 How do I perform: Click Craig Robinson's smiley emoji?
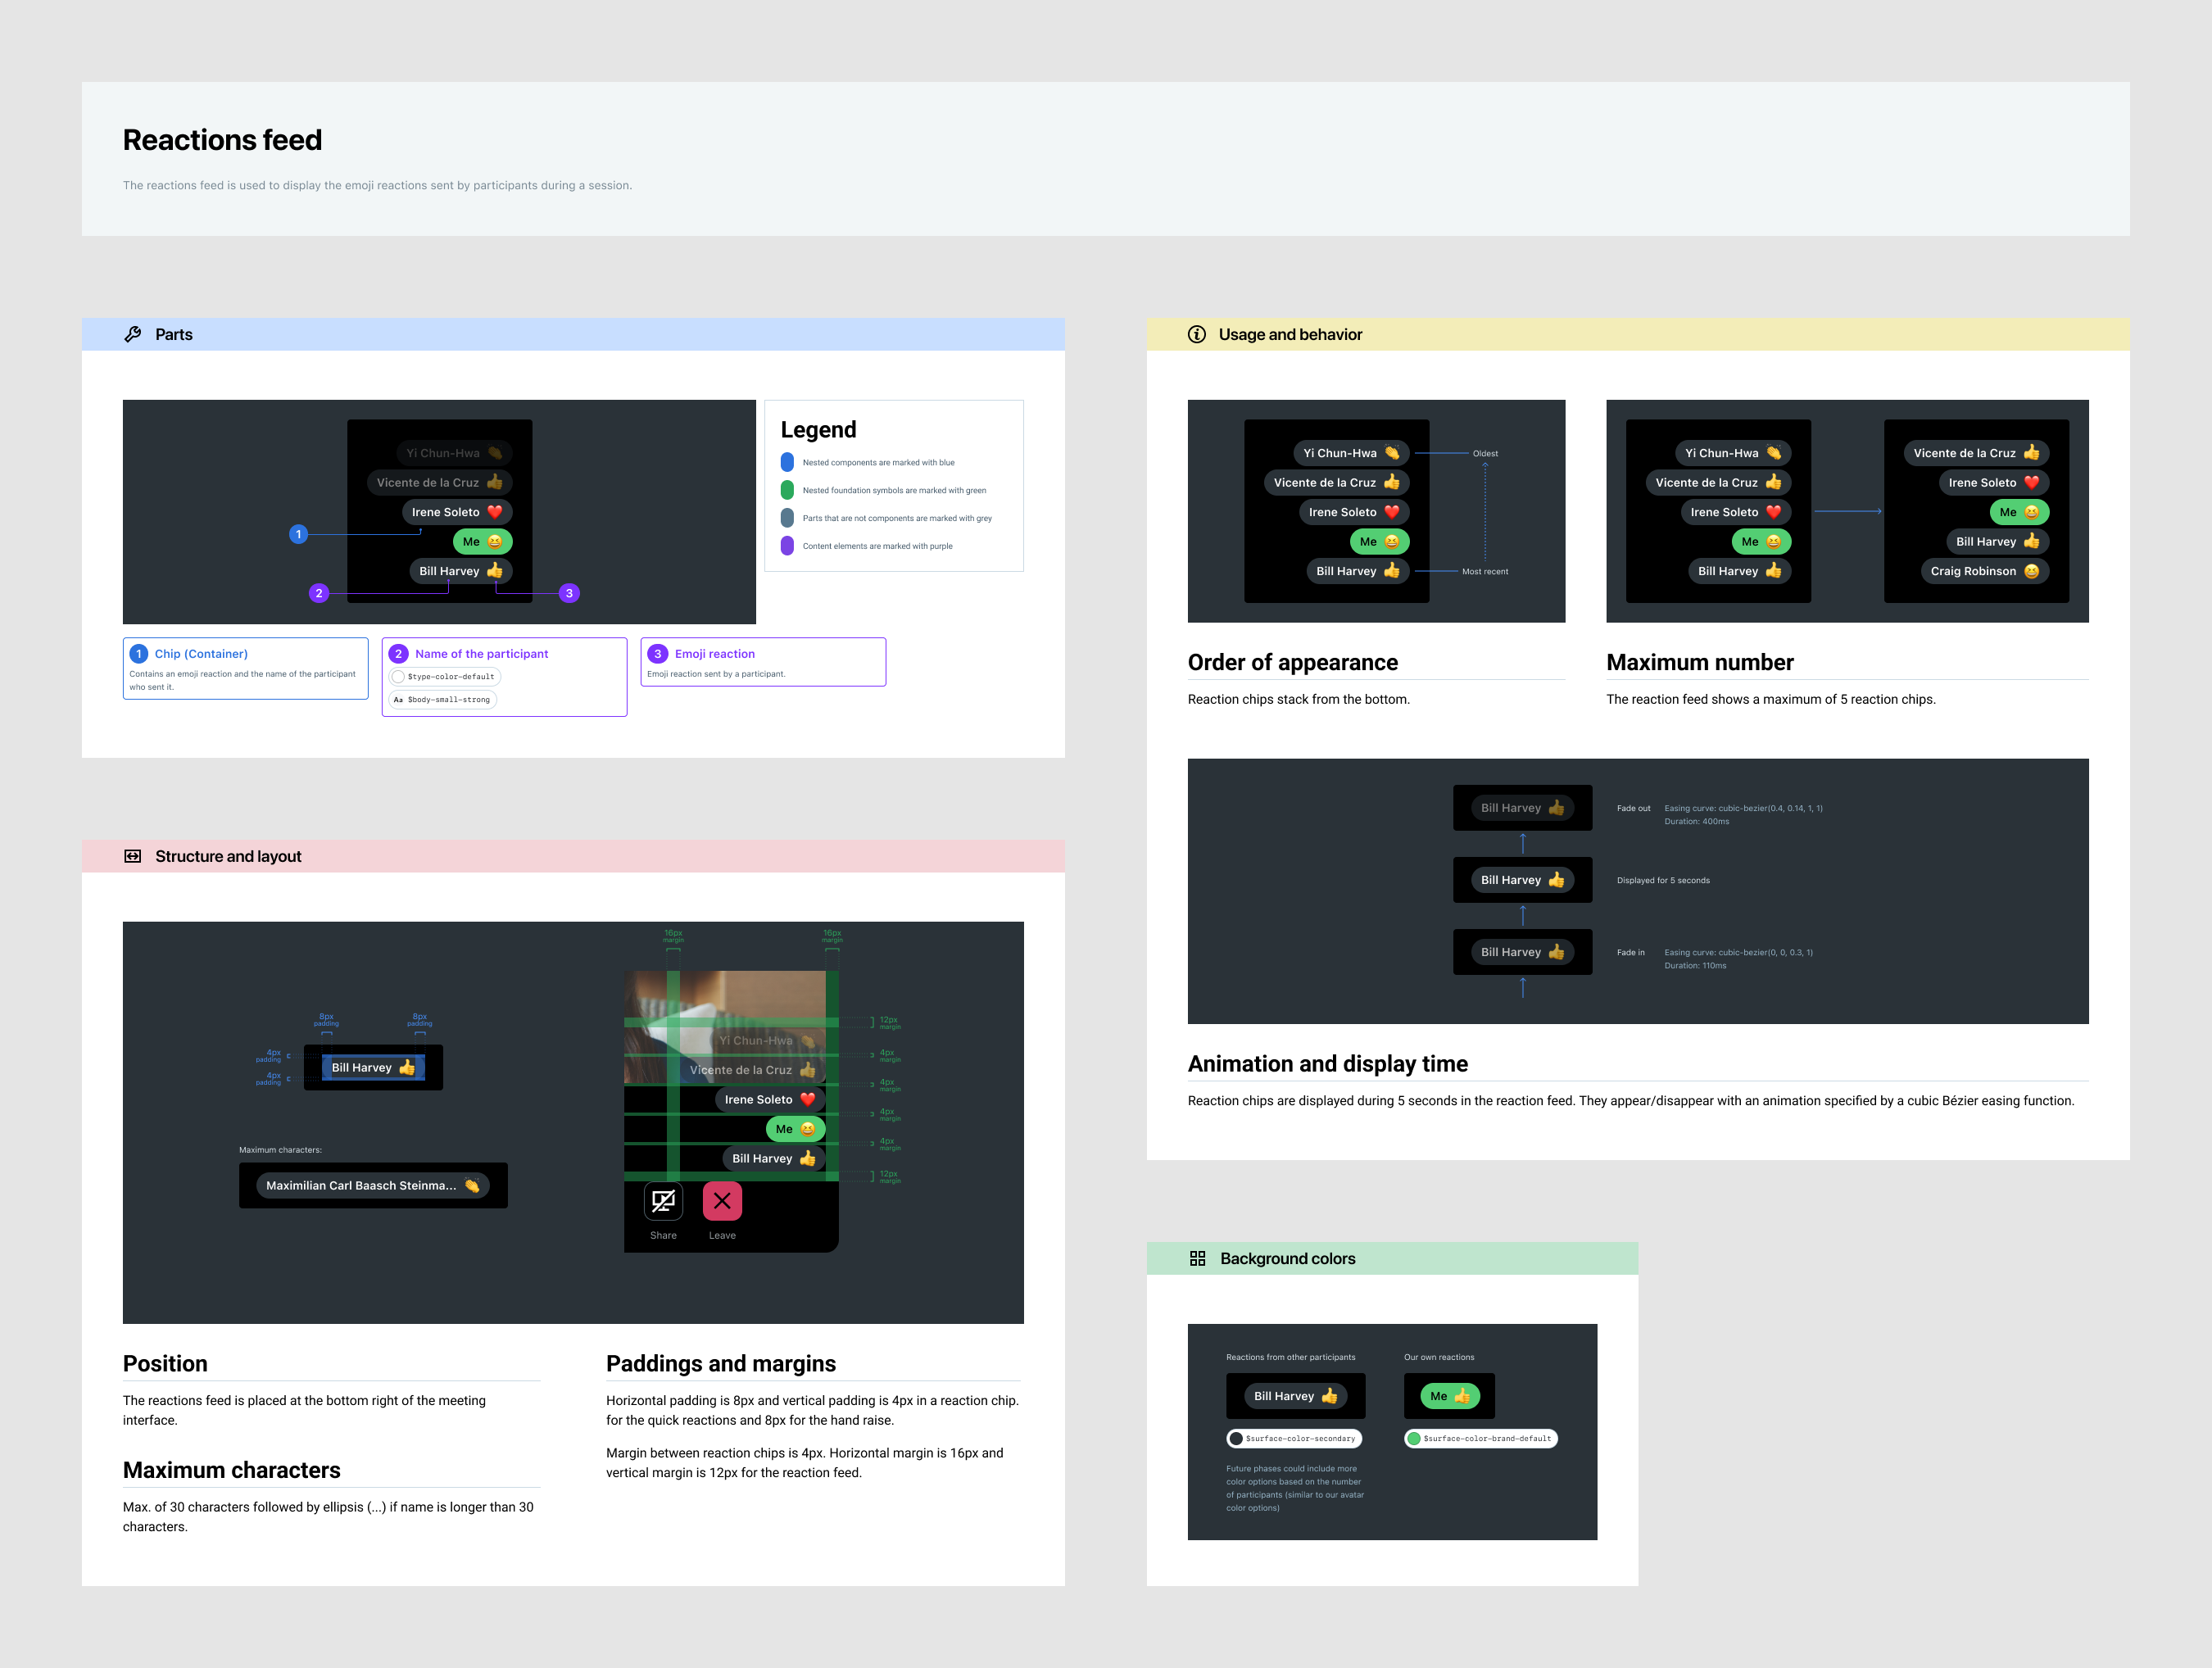pyautogui.click(x=2031, y=571)
